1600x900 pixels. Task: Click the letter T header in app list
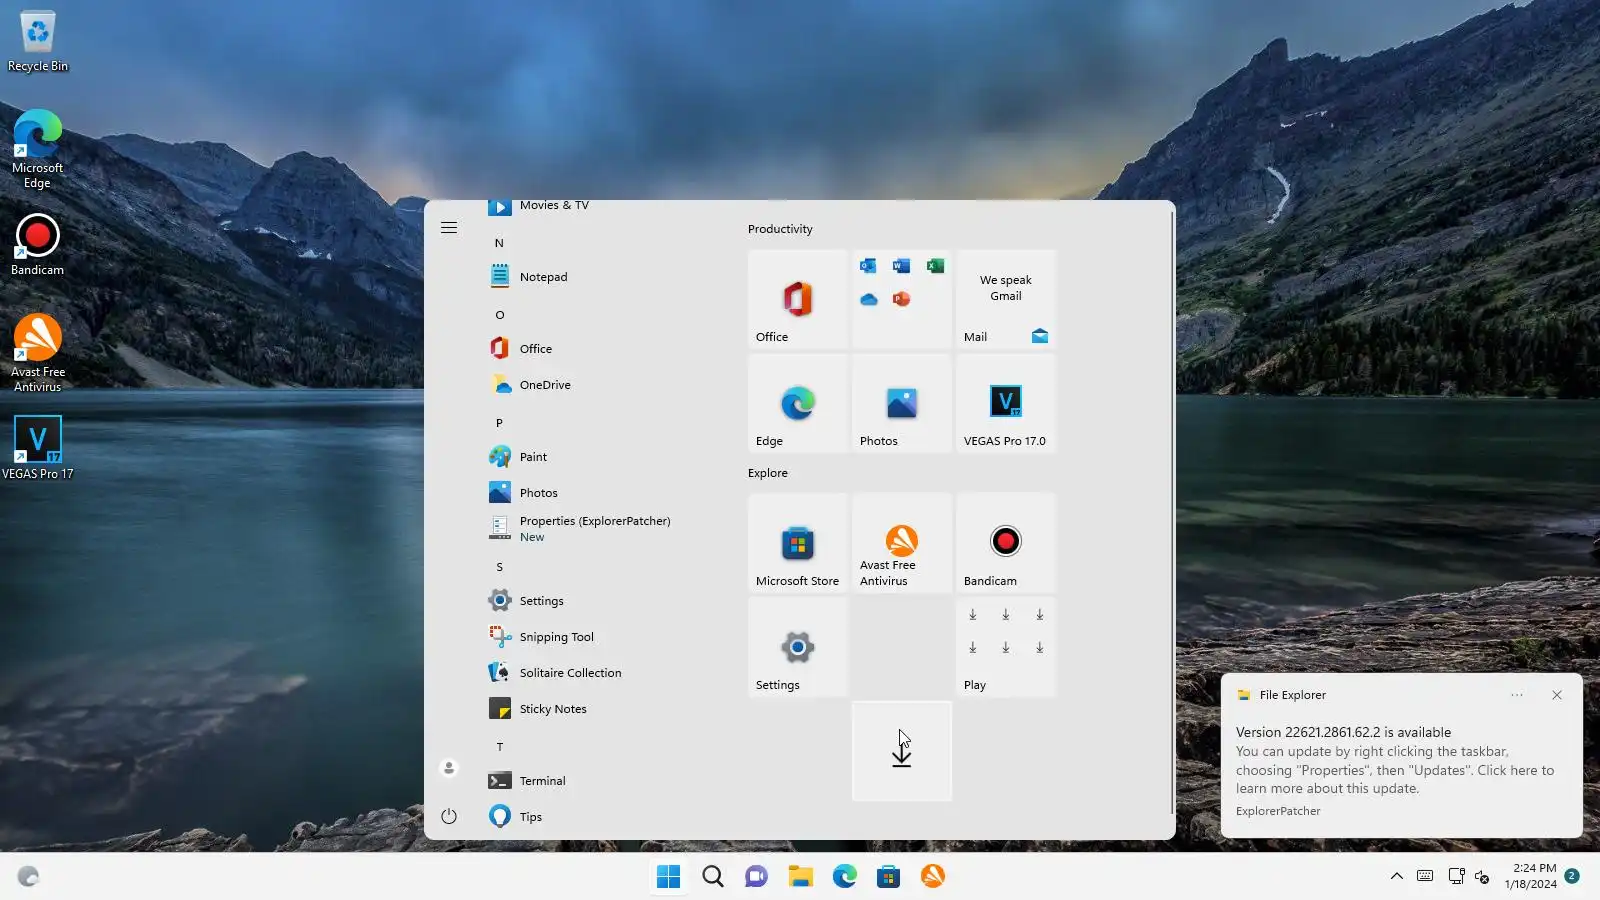499,747
